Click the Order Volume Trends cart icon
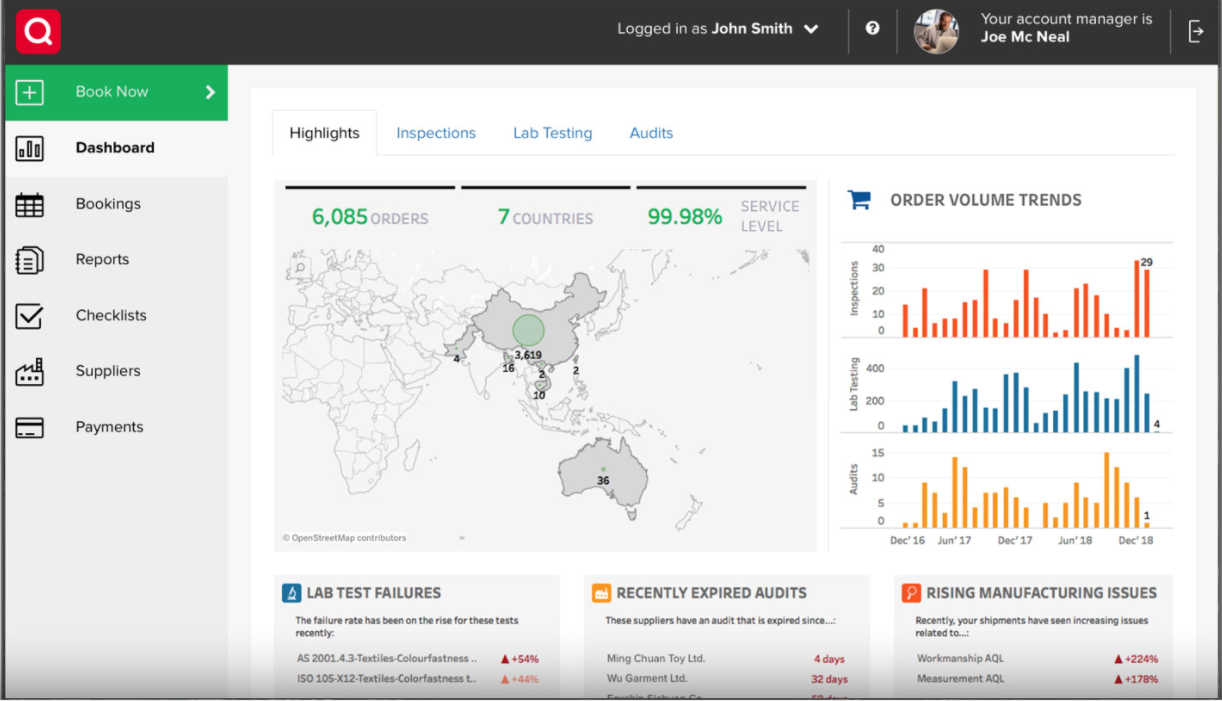 click(x=859, y=200)
